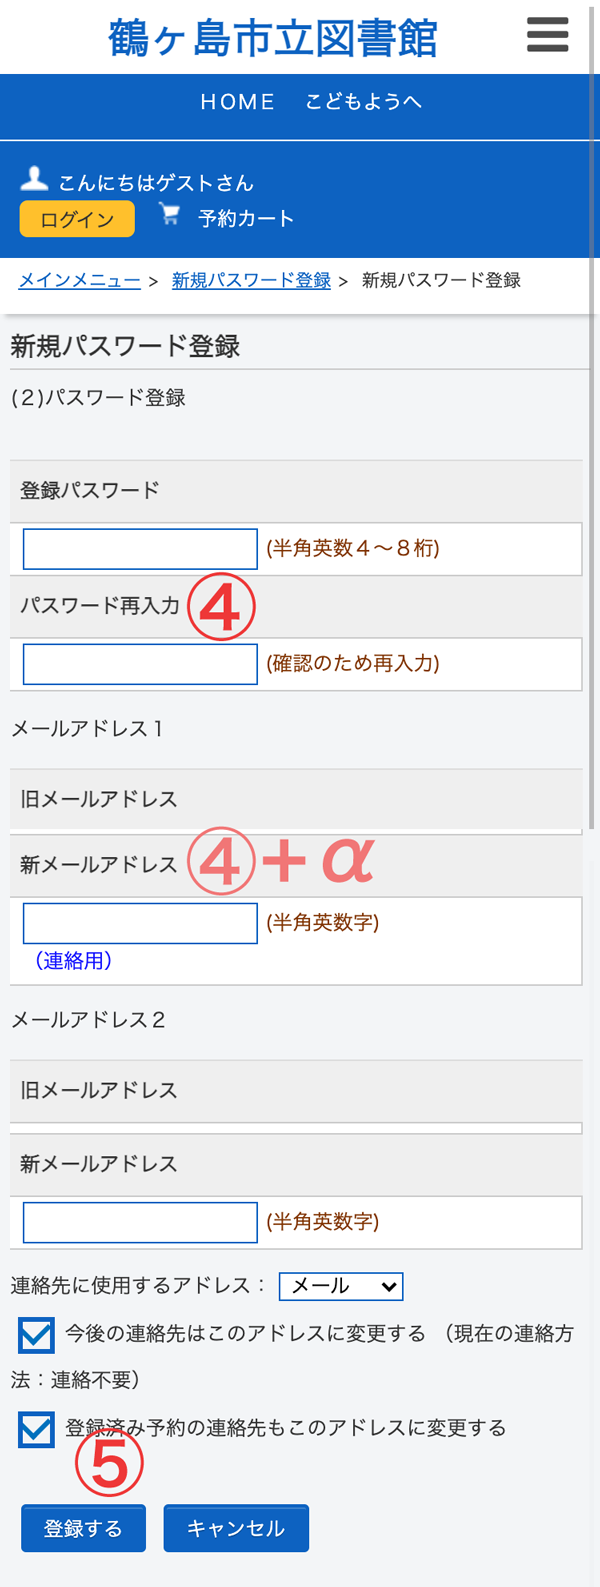Click the 登録する button
The height and width of the screenshot is (1587, 600).
[x=83, y=1528]
